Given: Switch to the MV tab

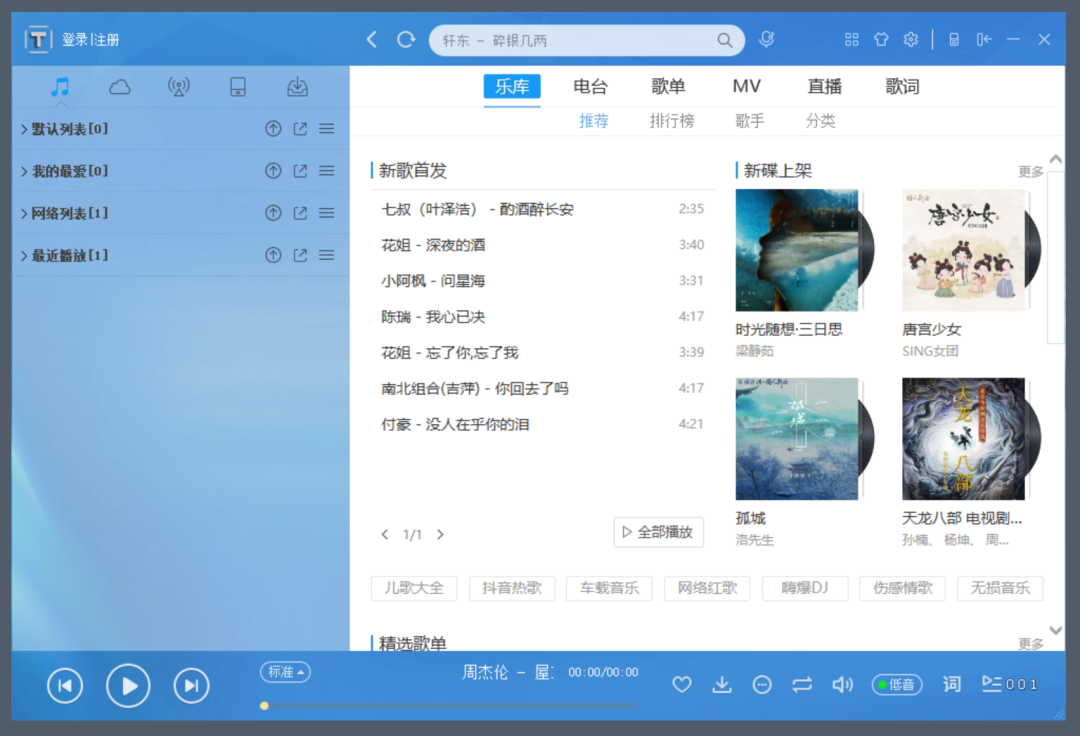Looking at the screenshot, I should click(x=747, y=87).
